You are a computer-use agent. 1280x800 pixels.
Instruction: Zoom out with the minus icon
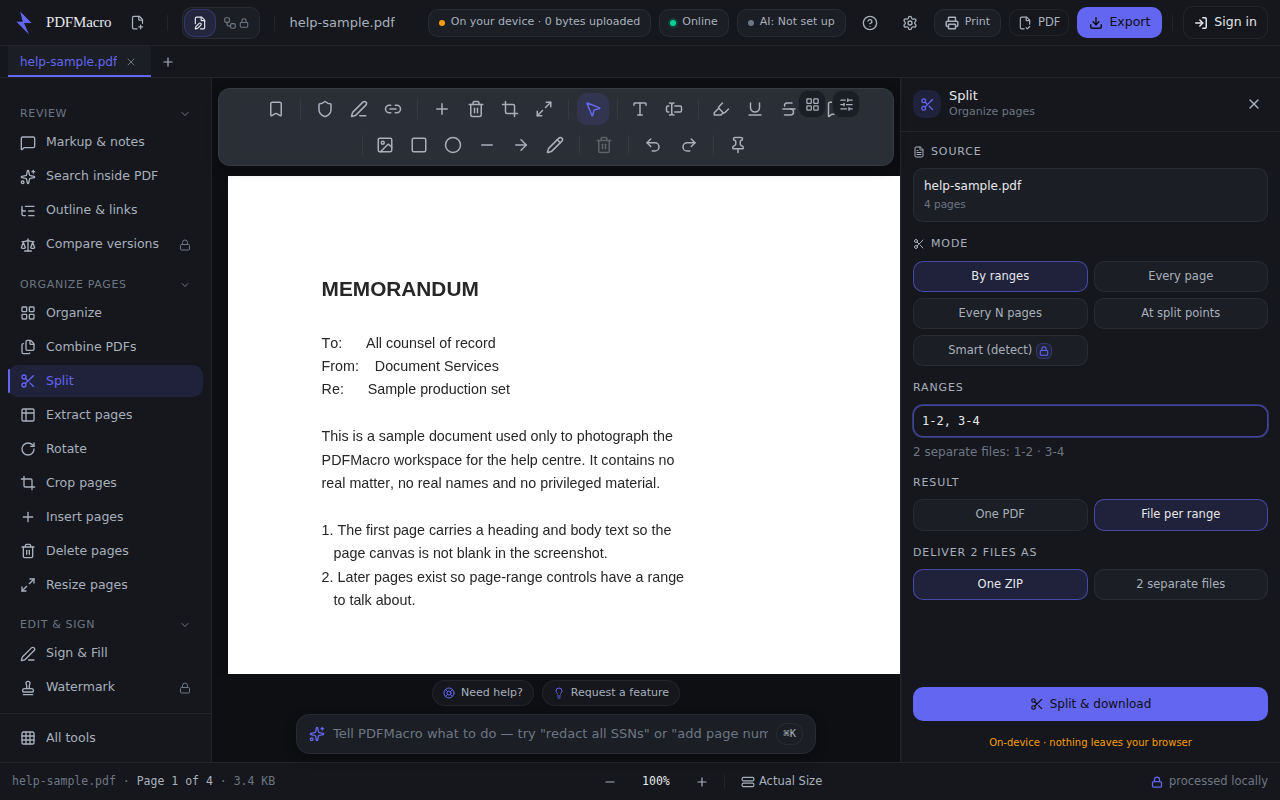(x=610, y=781)
